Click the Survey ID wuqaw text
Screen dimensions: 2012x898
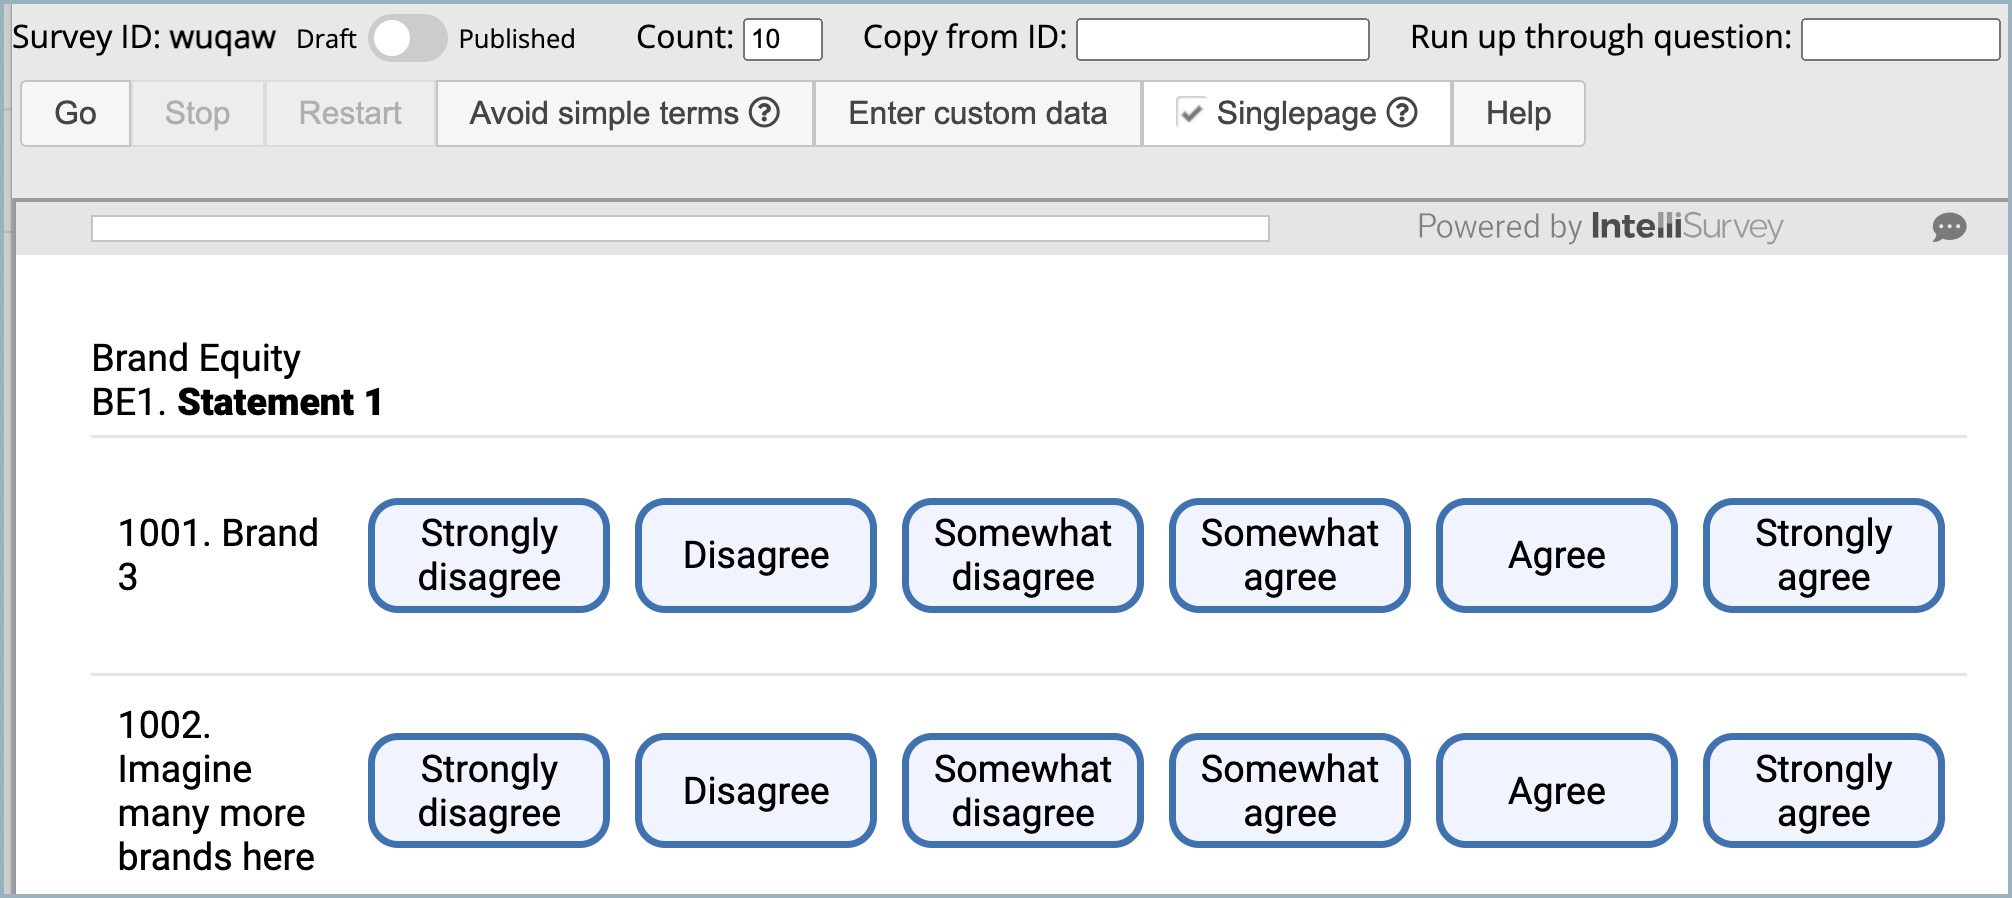click(144, 38)
